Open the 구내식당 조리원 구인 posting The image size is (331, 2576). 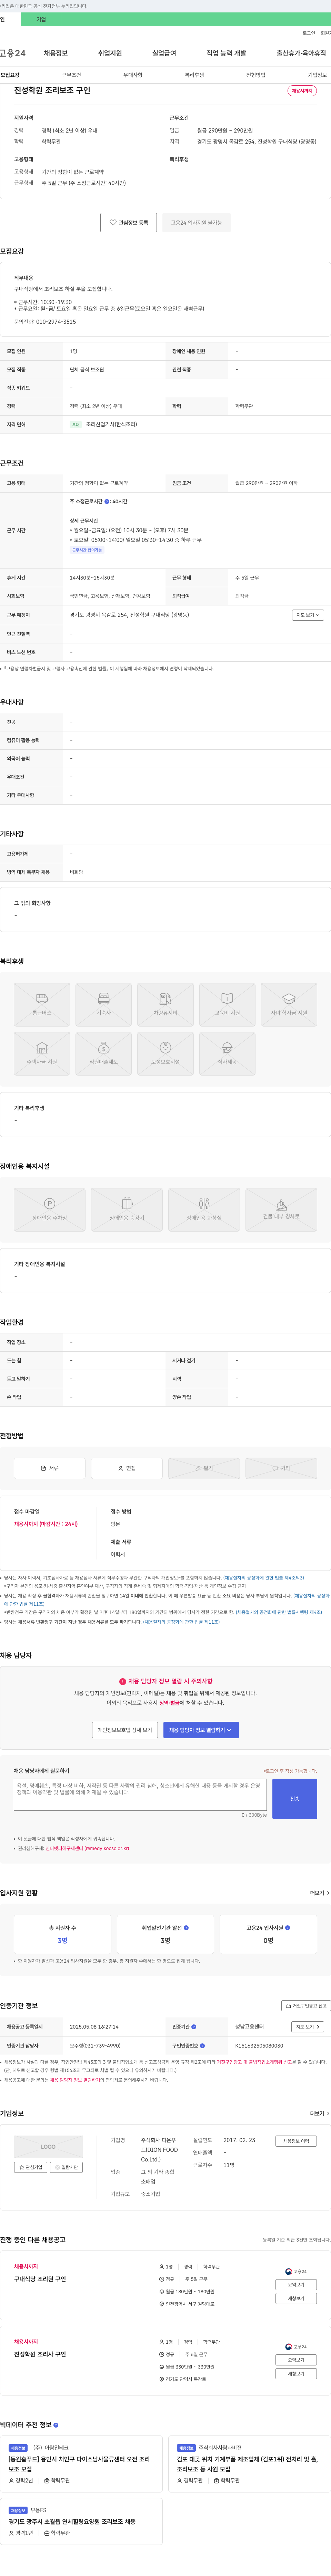tap(40, 2279)
